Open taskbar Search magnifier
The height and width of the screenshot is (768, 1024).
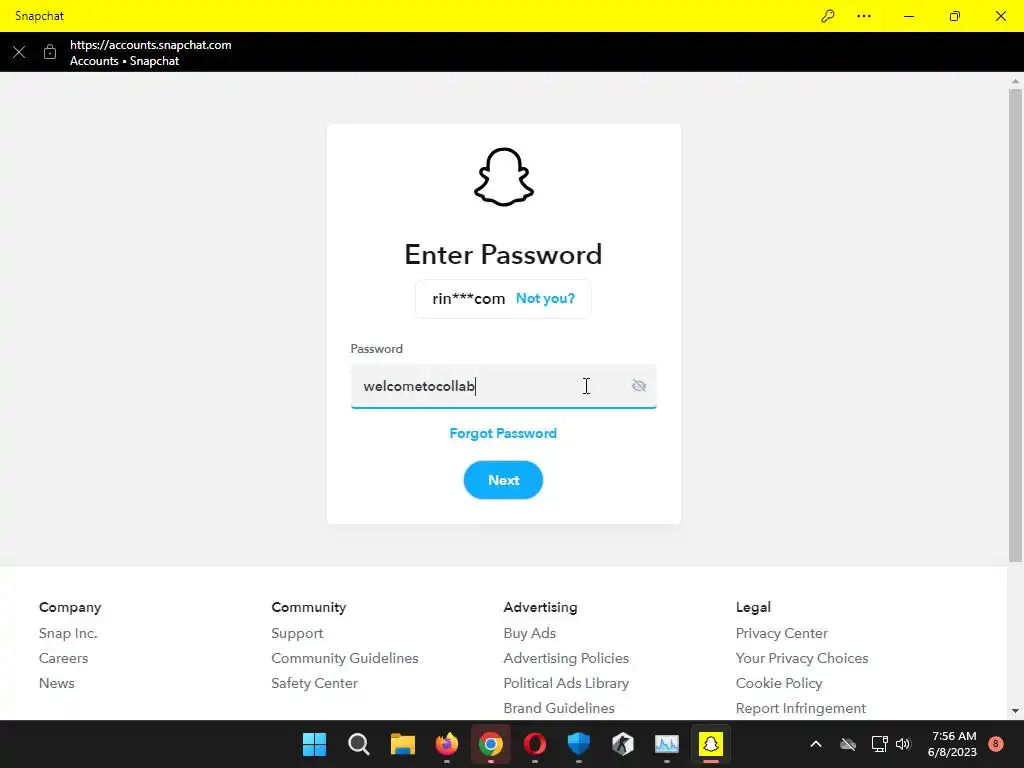pyautogui.click(x=359, y=744)
